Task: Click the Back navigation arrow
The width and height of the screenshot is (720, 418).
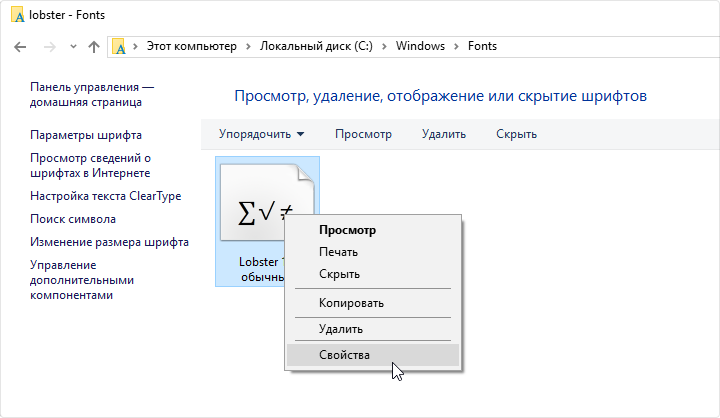Action: point(20,46)
